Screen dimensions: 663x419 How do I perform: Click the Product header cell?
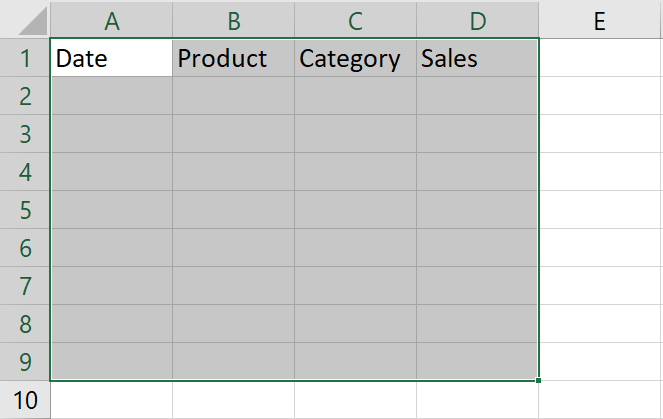pos(233,58)
